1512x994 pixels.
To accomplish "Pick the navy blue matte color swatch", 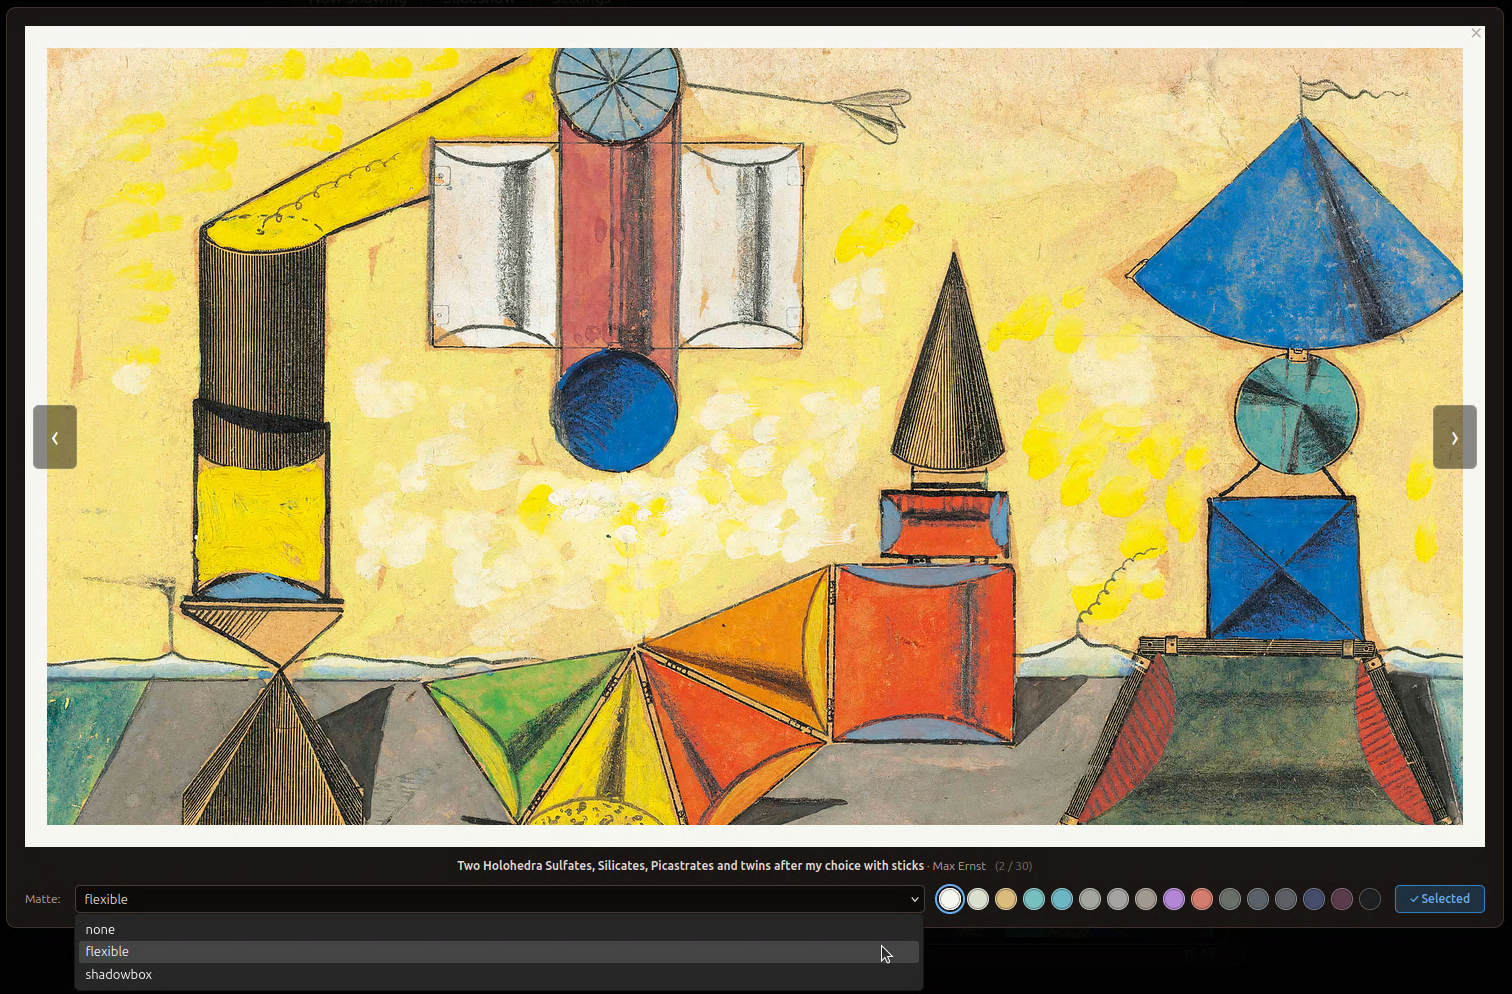I will 1314,899.
